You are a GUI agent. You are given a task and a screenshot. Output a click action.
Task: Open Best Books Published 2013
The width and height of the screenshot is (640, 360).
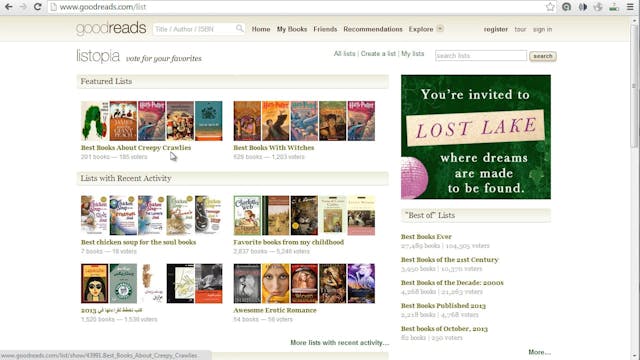tap(443, 305)
